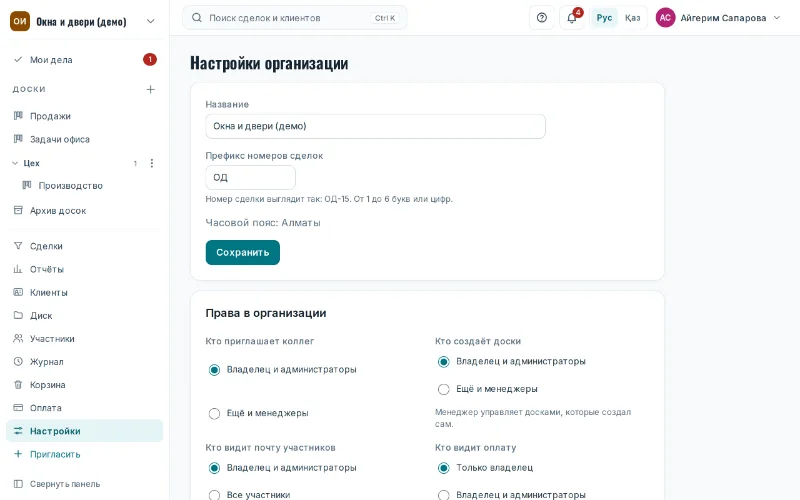The height and width of the screenshot is (500, 800).
Task: Click the Задачи офиса board icon
Action: [18, 139]
